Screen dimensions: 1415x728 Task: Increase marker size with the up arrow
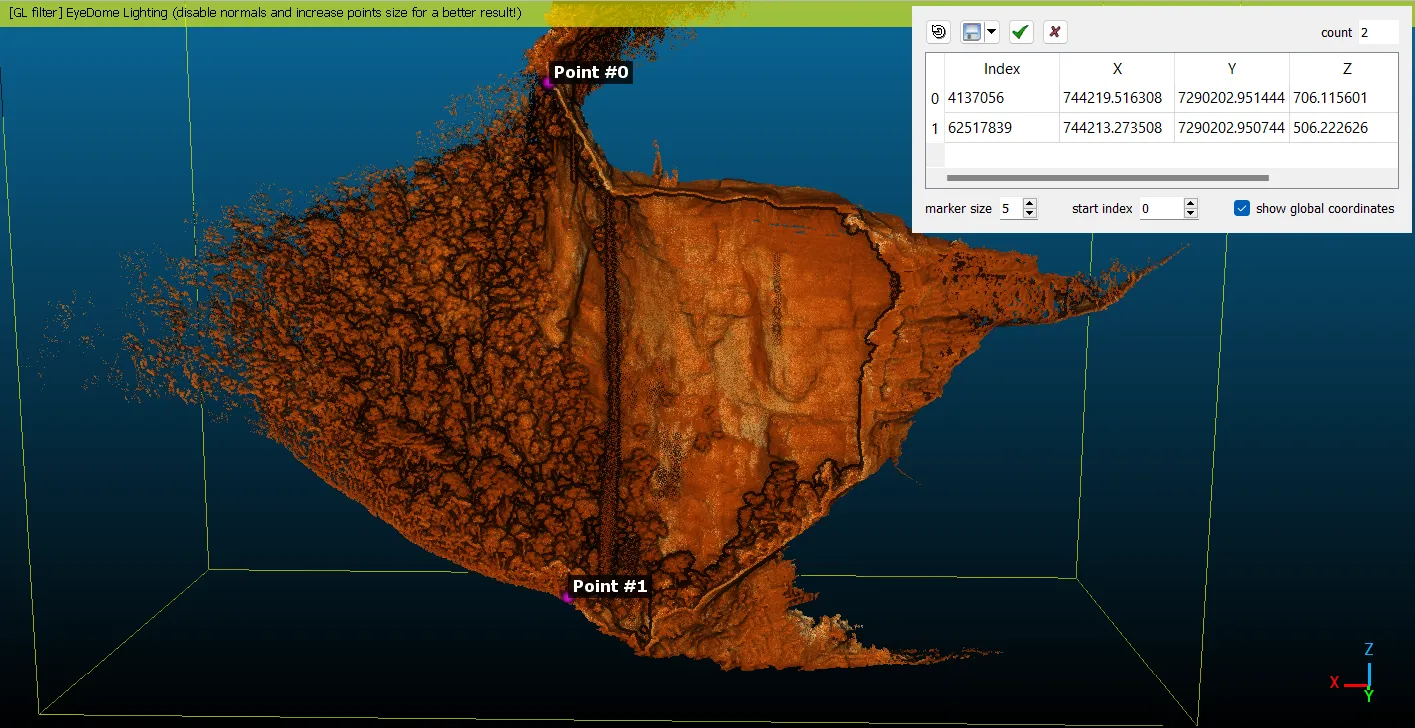point(1030,203)
